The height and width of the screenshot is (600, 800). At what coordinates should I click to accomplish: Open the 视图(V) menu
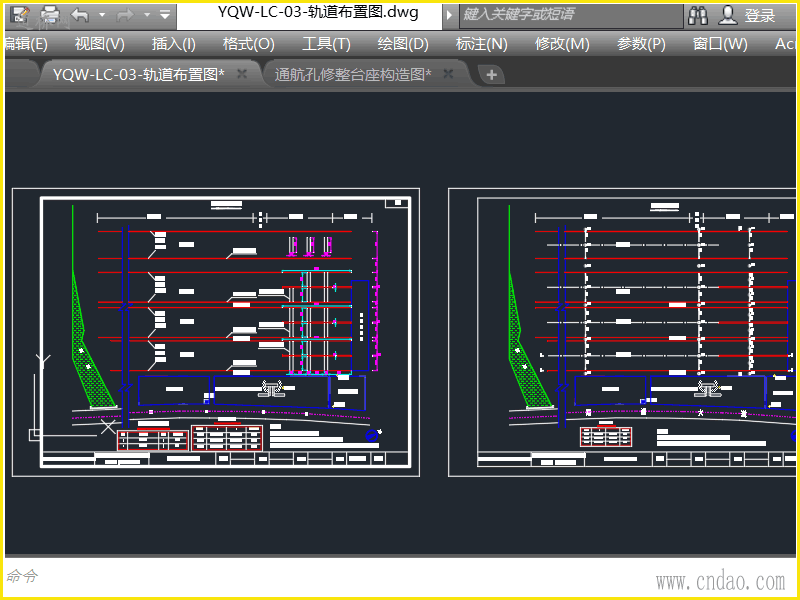99,44
